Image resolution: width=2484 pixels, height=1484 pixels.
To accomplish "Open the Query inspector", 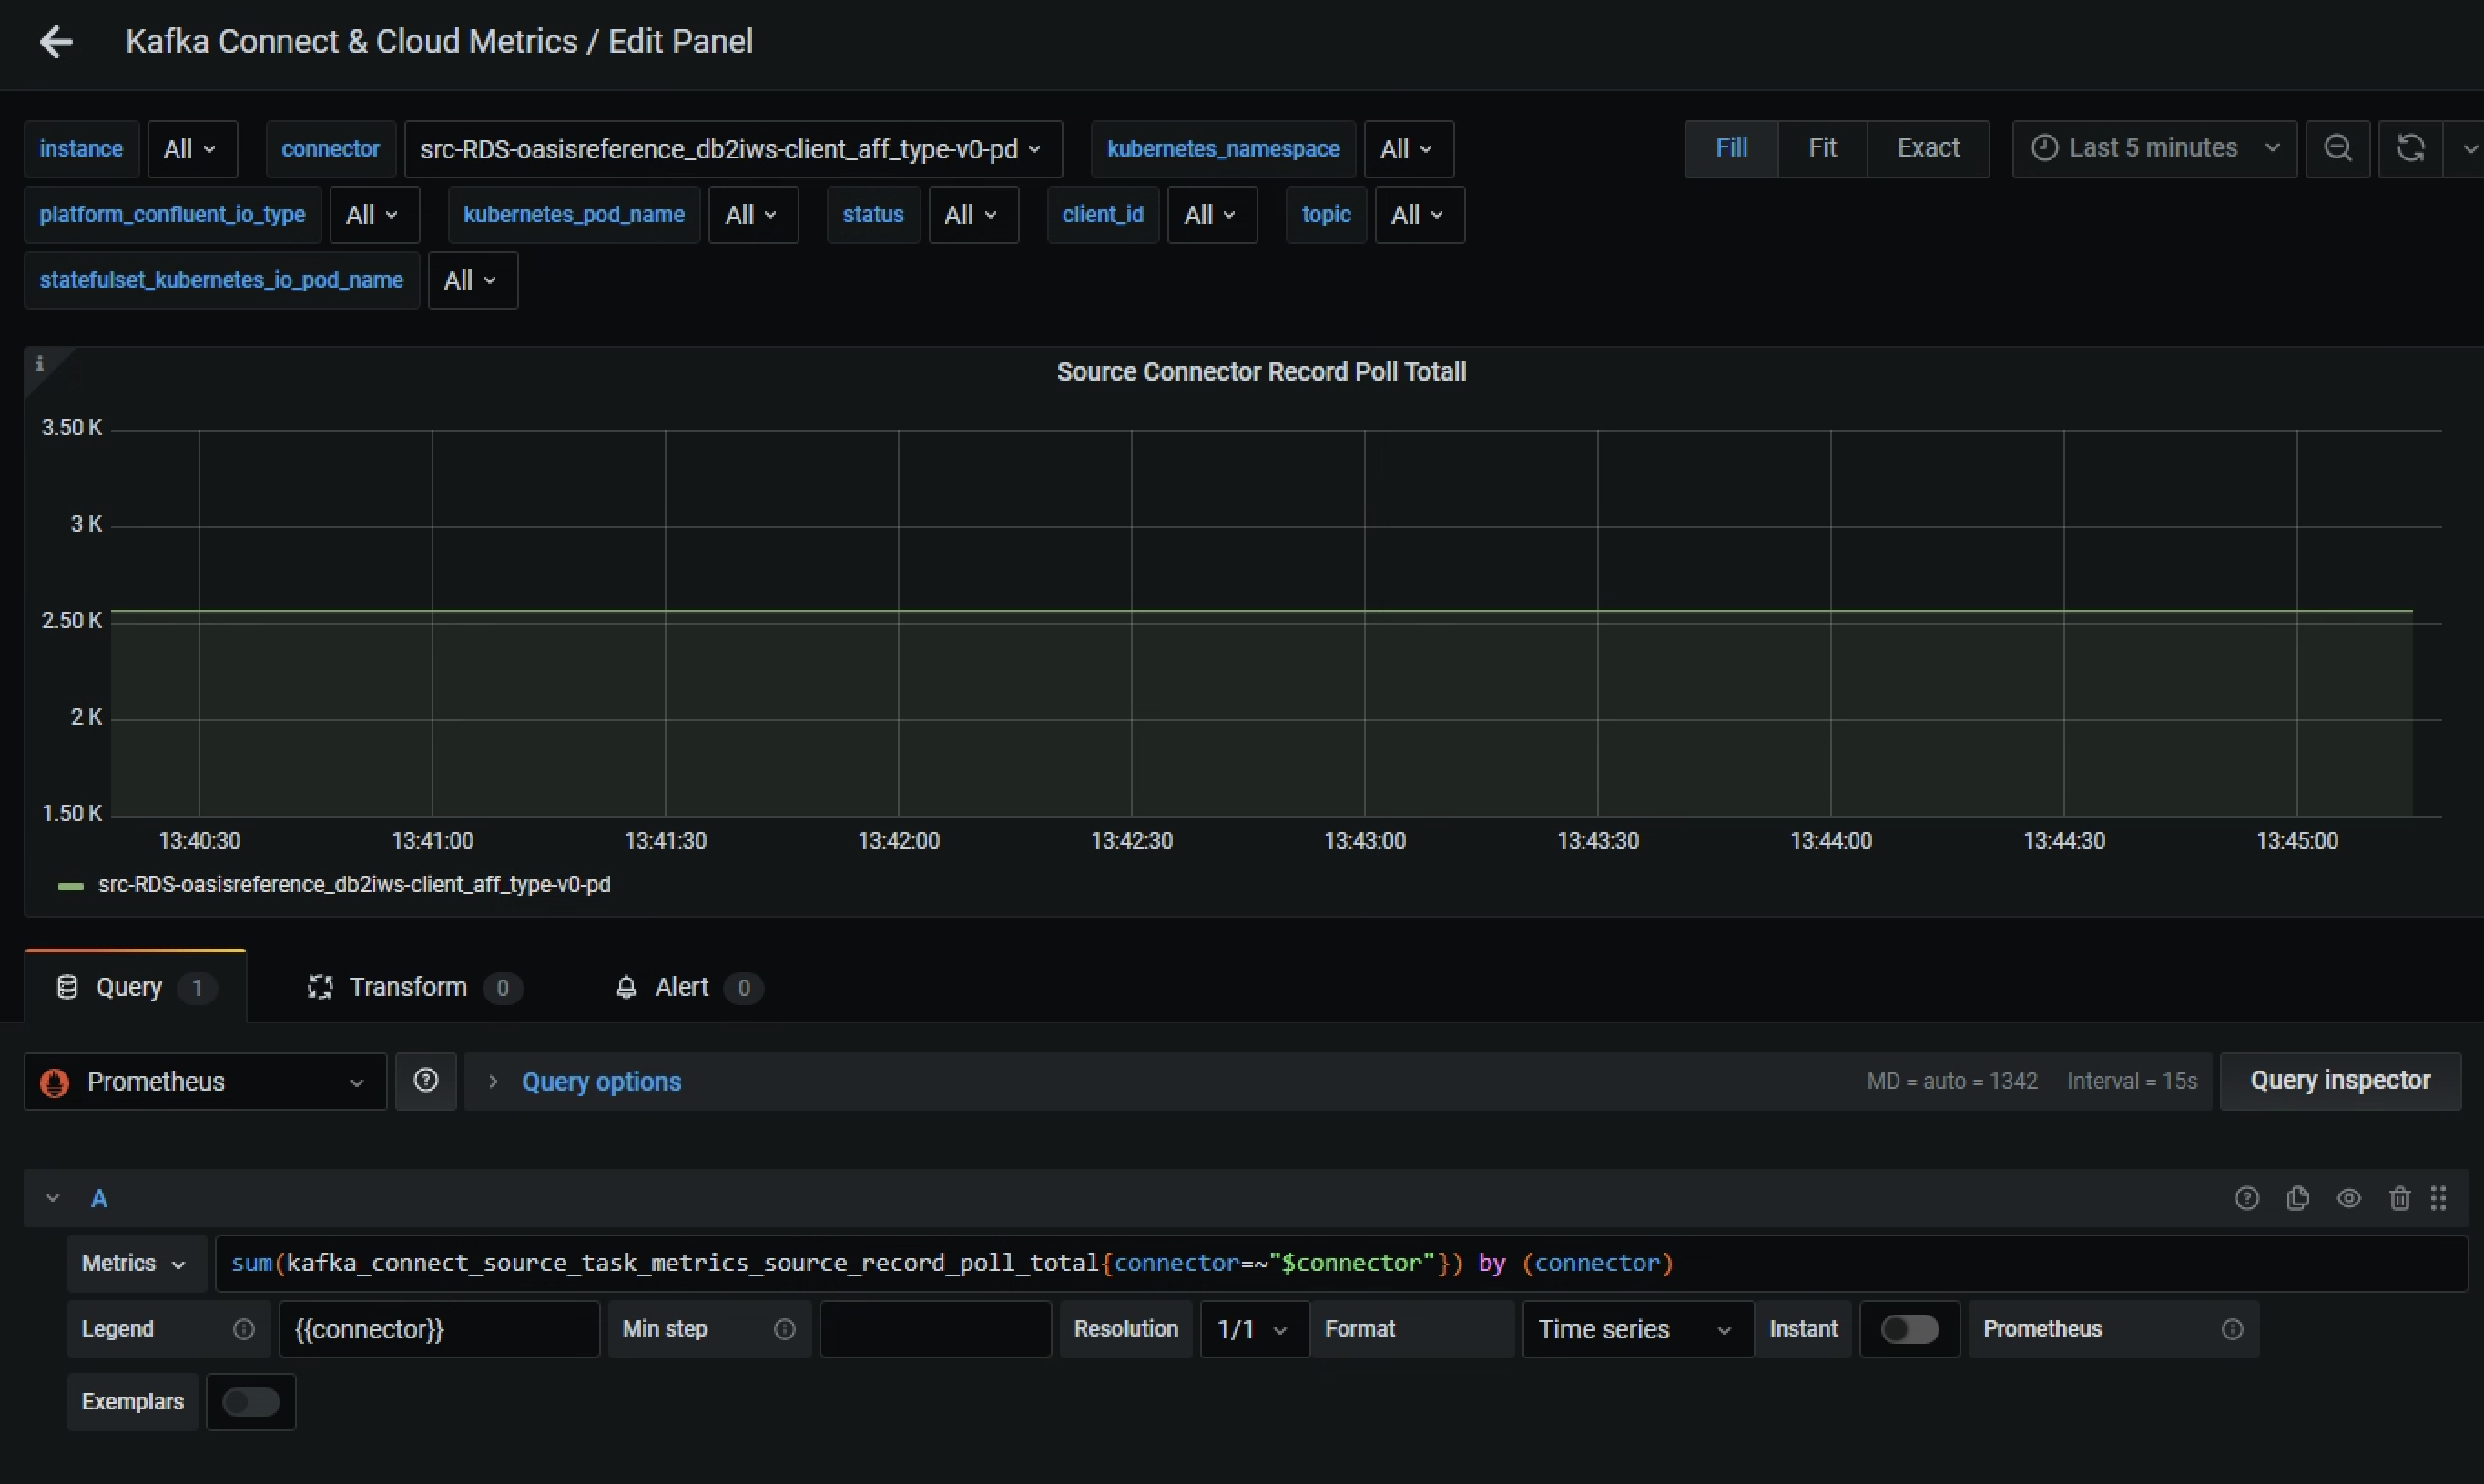I will [x=2341, y=1080].
